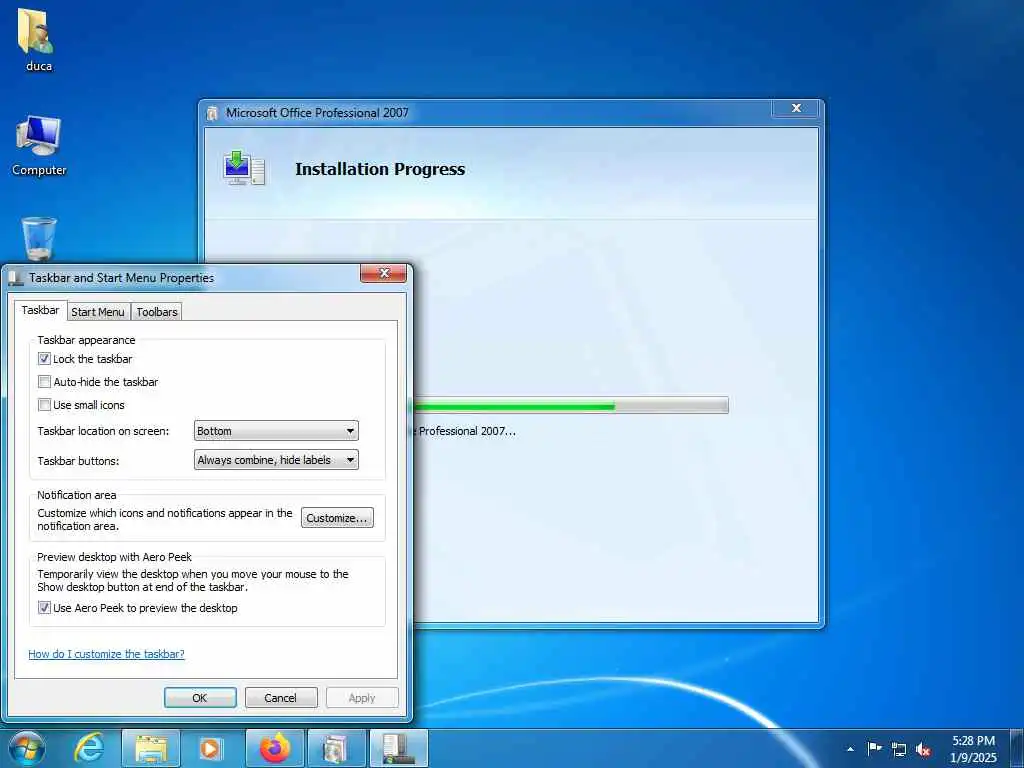Open Taskbar location on screen dropdown
Screen dimensions: 1024x768
pos(276,431)
